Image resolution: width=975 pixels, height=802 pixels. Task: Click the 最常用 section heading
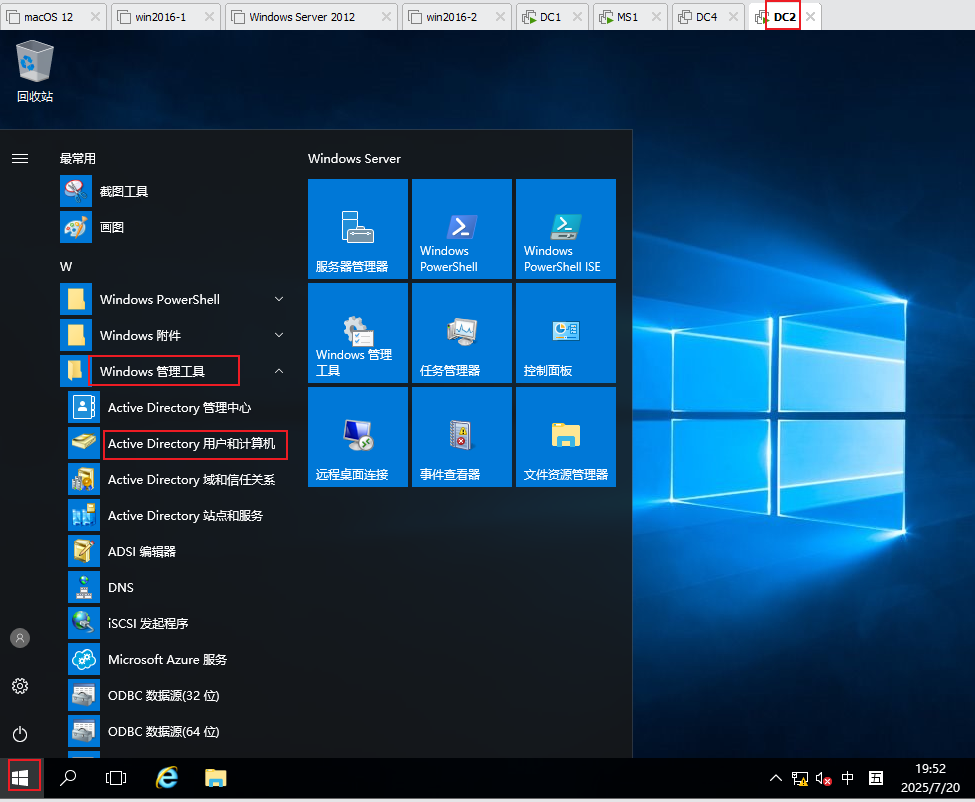point(78,159)
